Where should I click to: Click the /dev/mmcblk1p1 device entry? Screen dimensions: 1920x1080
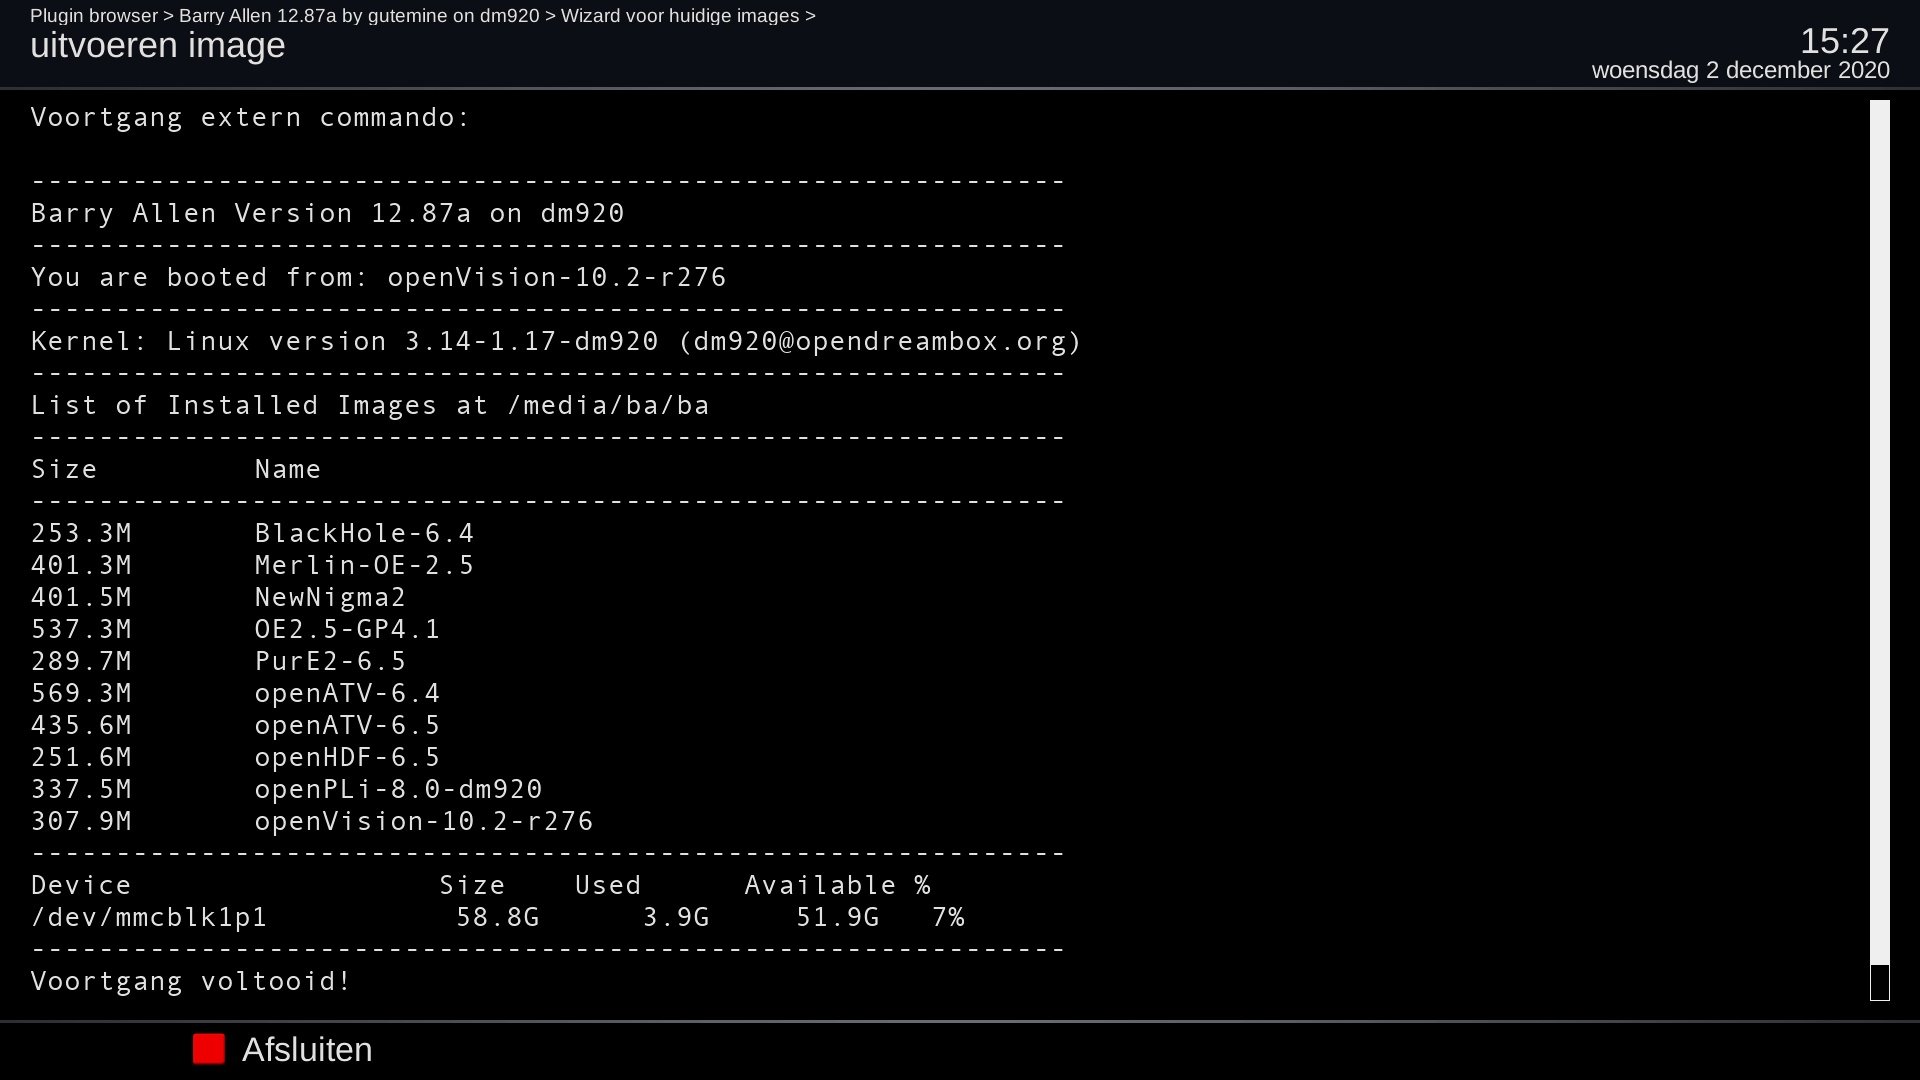point(149,917)
